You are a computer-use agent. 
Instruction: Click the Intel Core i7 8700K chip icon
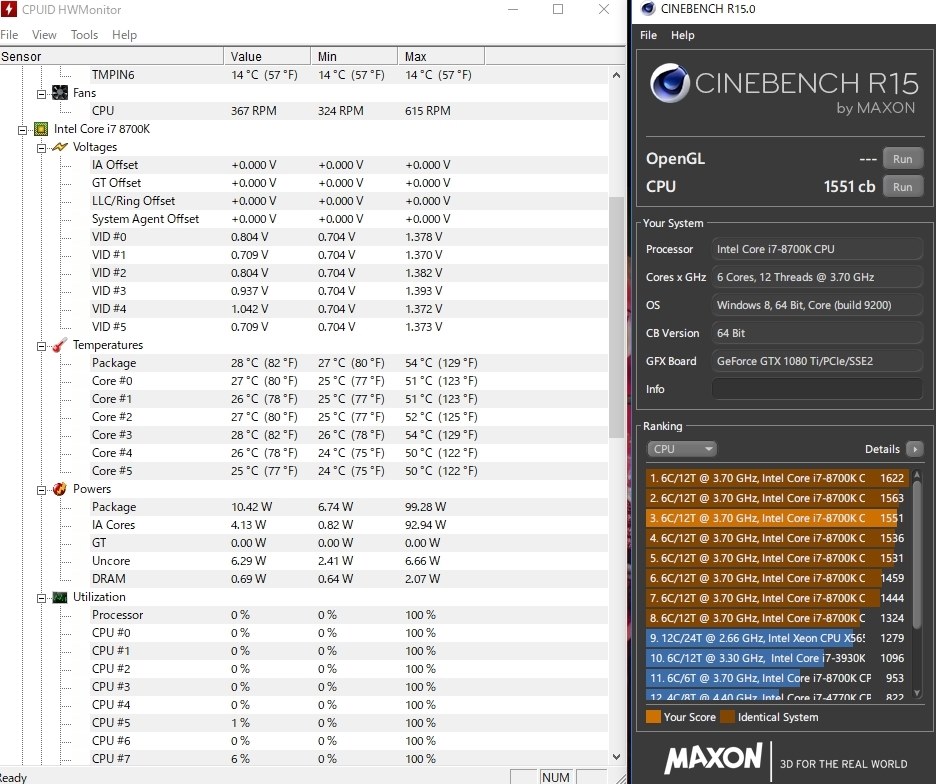tap(41, 129)
